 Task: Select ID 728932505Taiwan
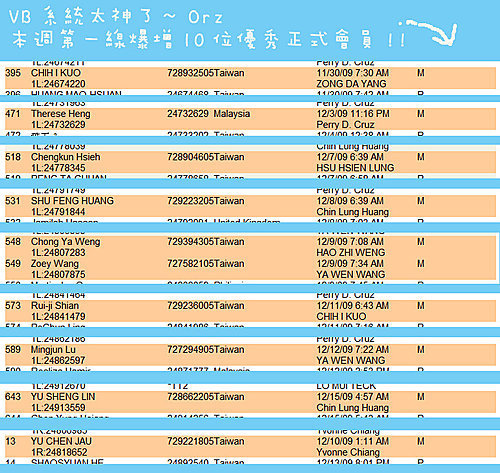click(x=206, y=73)
